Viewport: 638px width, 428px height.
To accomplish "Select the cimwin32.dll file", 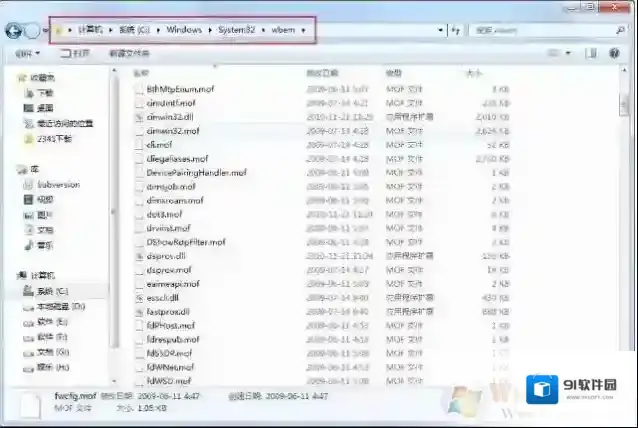I will point(170,116).
